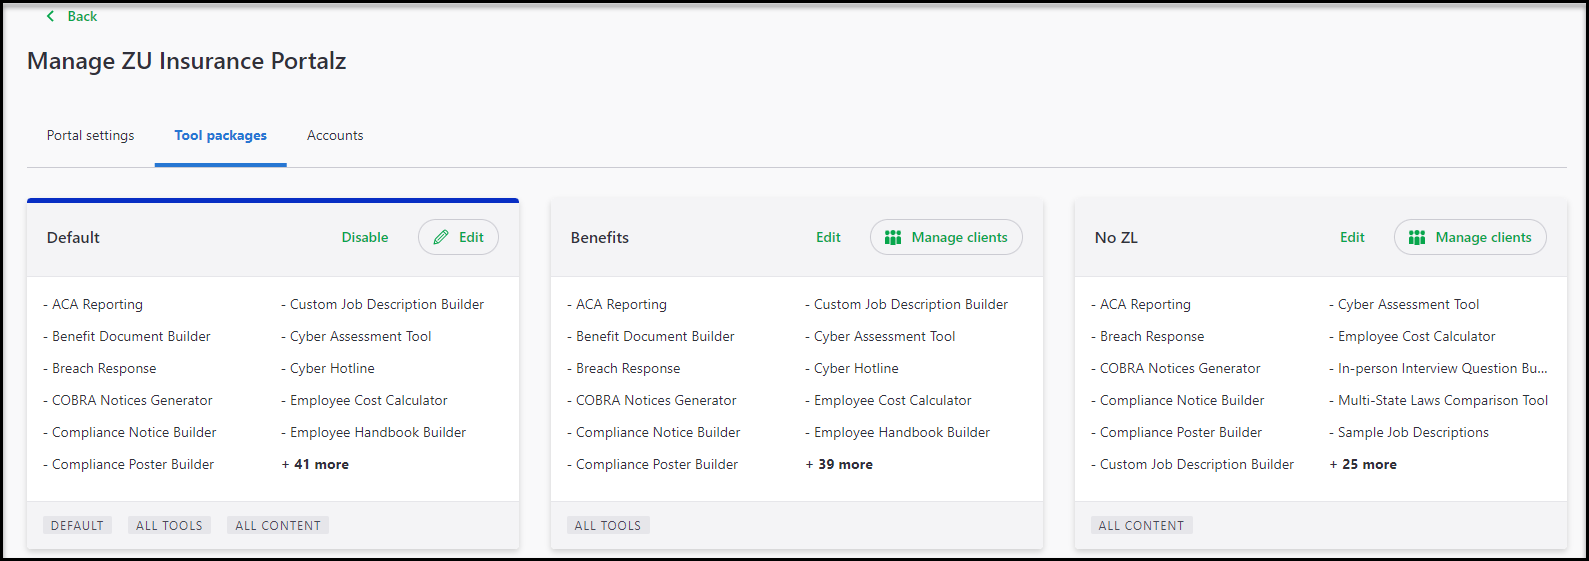Click 'Cyber Assessment Tool' in Default card

click(361, 336)
